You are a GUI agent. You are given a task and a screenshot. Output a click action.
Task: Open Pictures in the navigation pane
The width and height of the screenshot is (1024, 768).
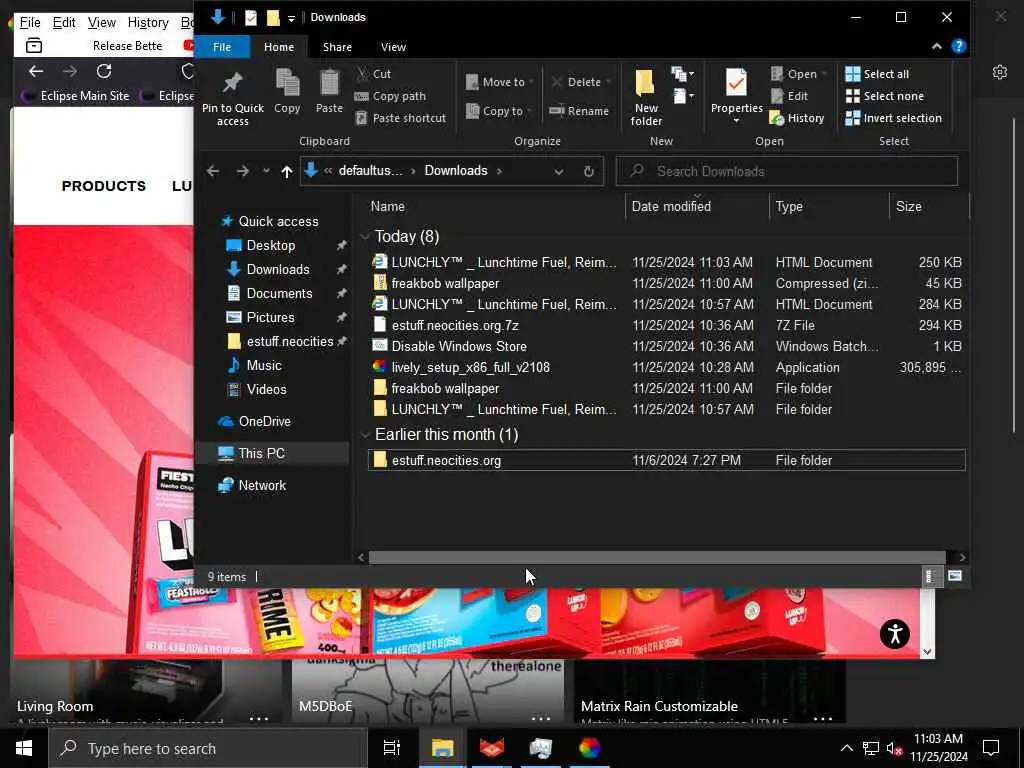[270, 317]
